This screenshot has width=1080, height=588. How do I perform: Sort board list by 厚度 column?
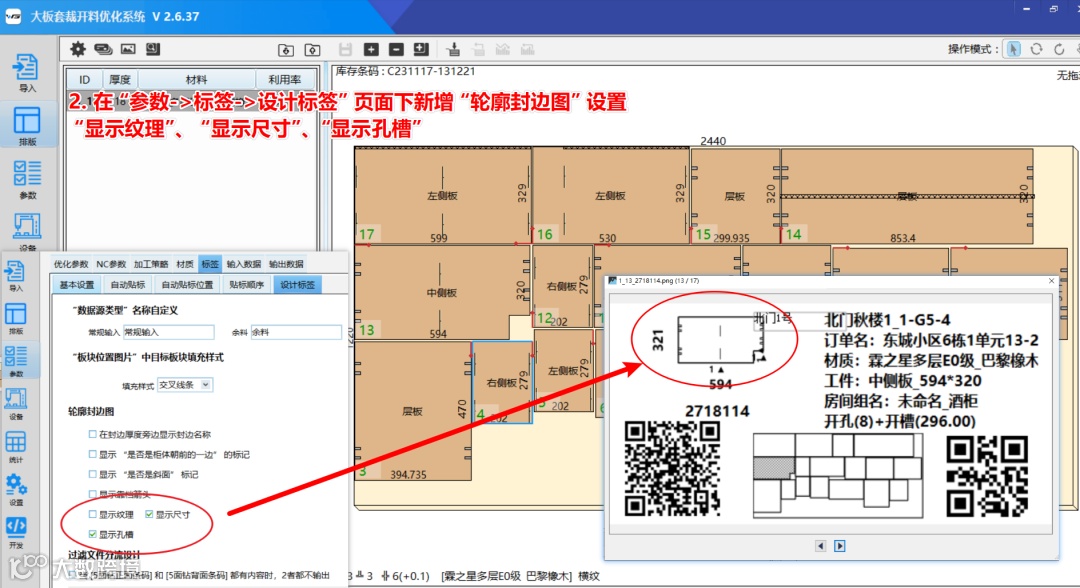tap(121, 80)
